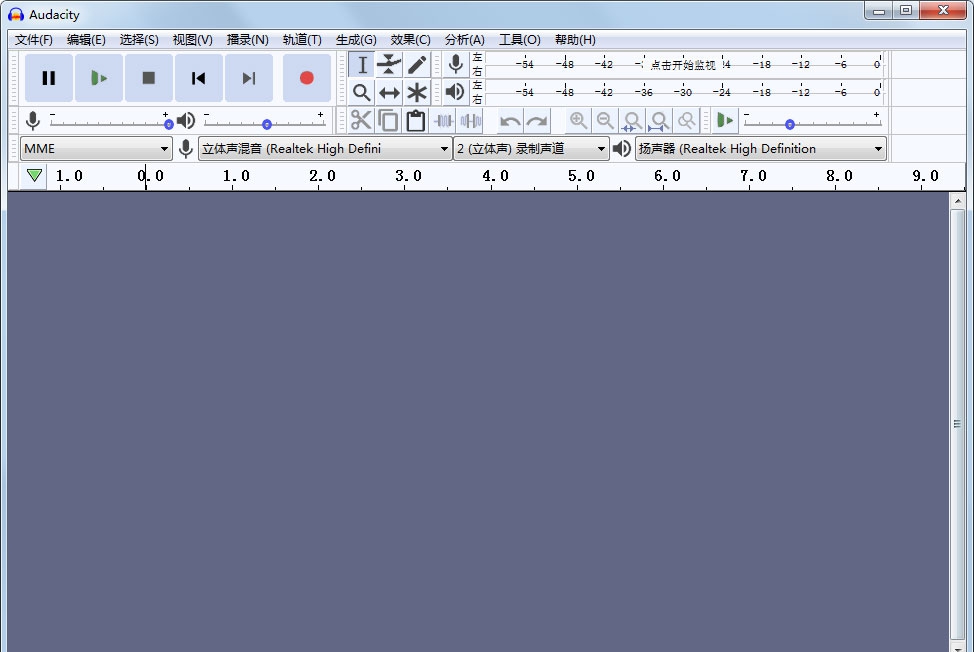Open the 扬声器 playback device dropdown
974x652 pixels.
760,149
